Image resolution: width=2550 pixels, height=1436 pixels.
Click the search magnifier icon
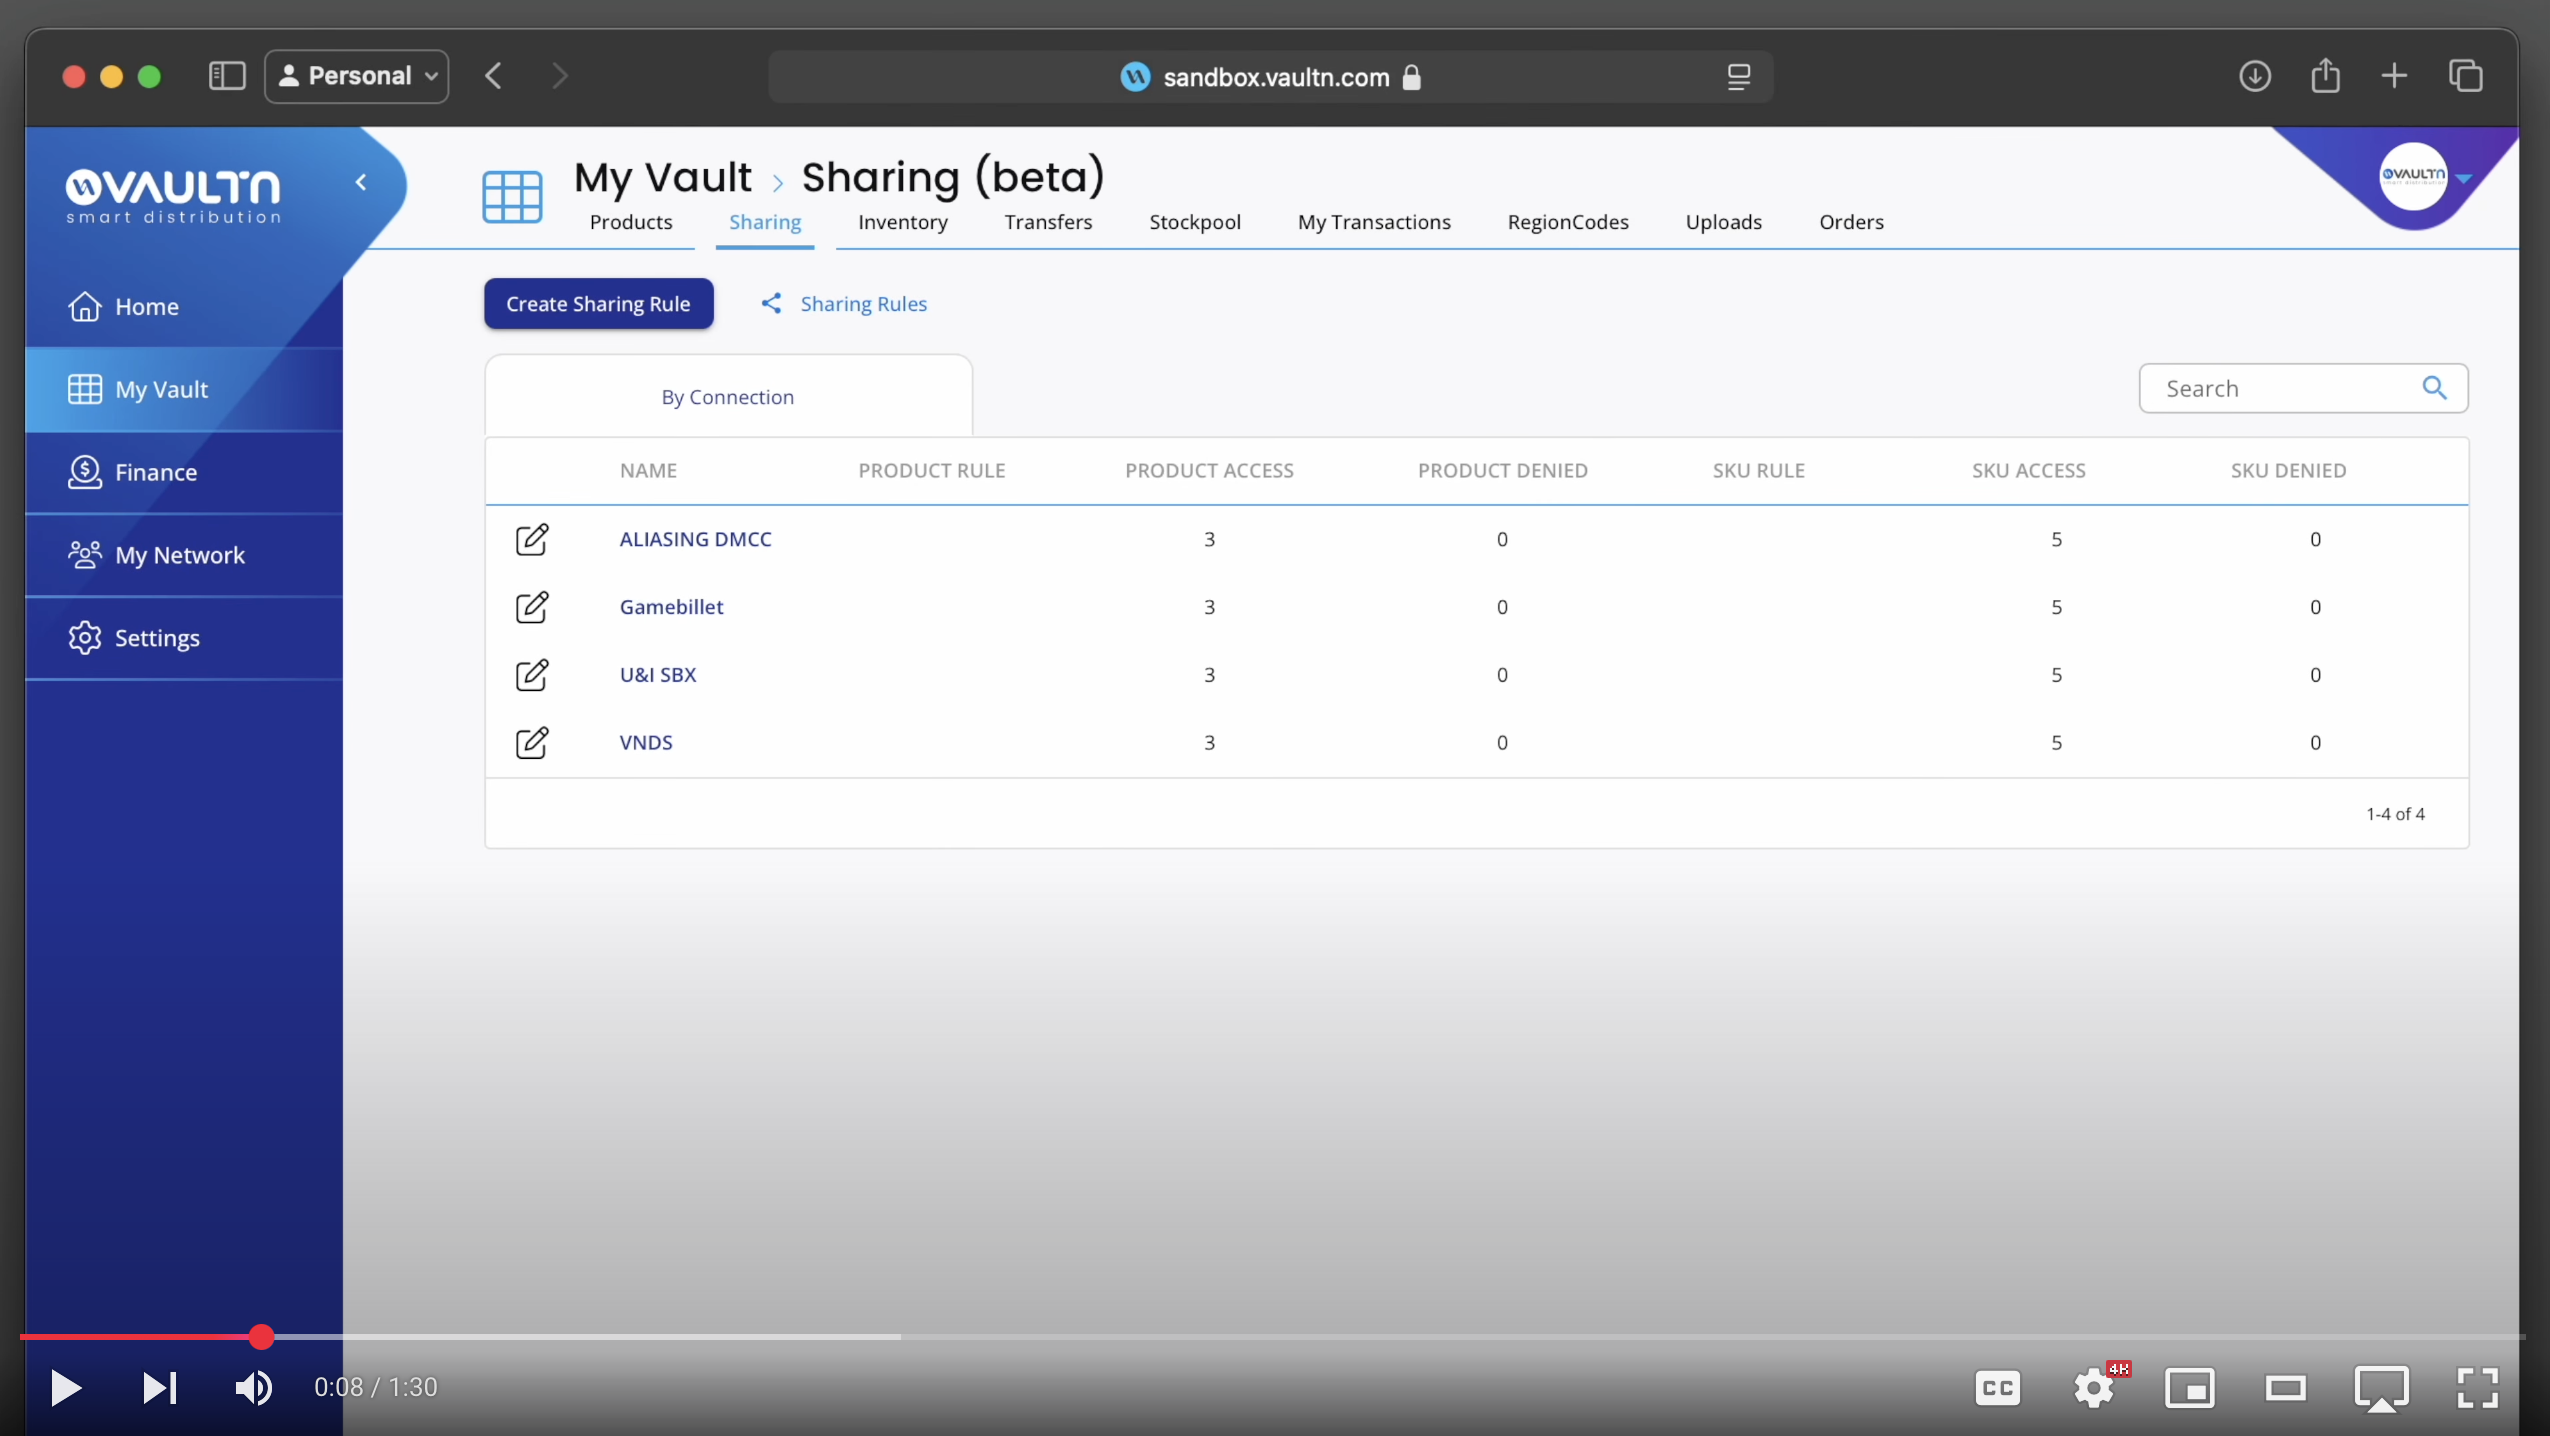(x=2434, y=388)
